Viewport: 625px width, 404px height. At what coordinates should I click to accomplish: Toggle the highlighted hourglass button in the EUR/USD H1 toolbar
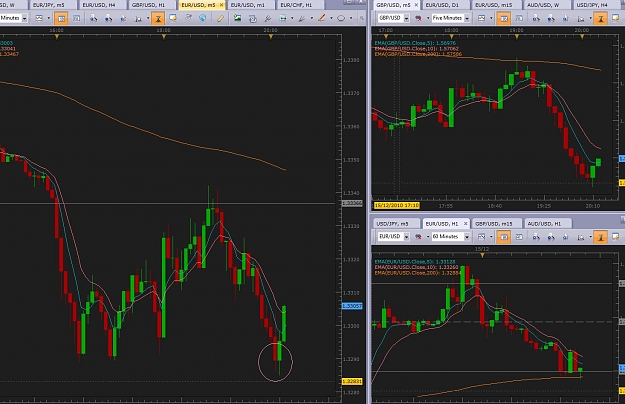[x=601, y=237]
